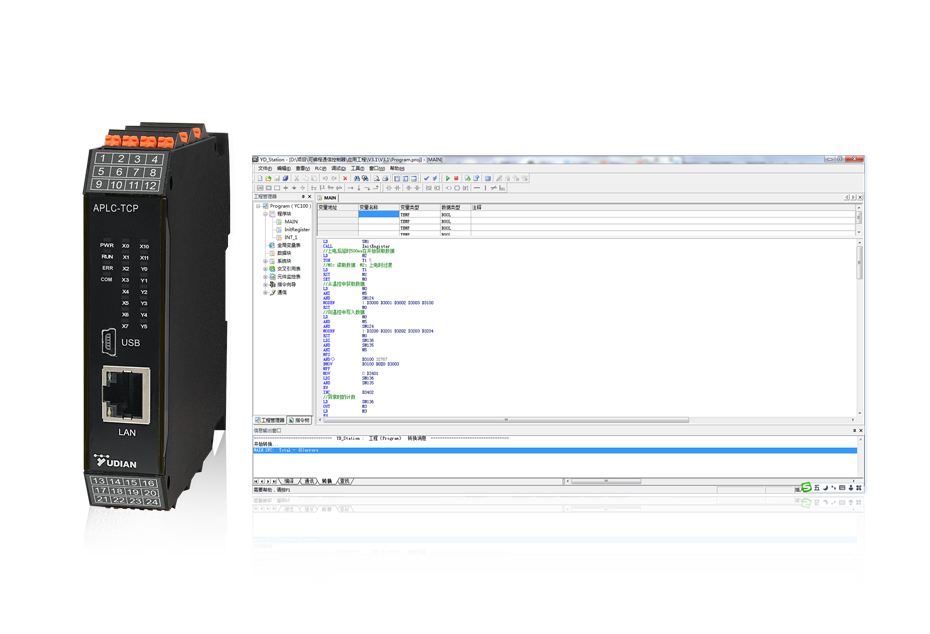Select InitRegister in the project tree

[x=297, y=229]
